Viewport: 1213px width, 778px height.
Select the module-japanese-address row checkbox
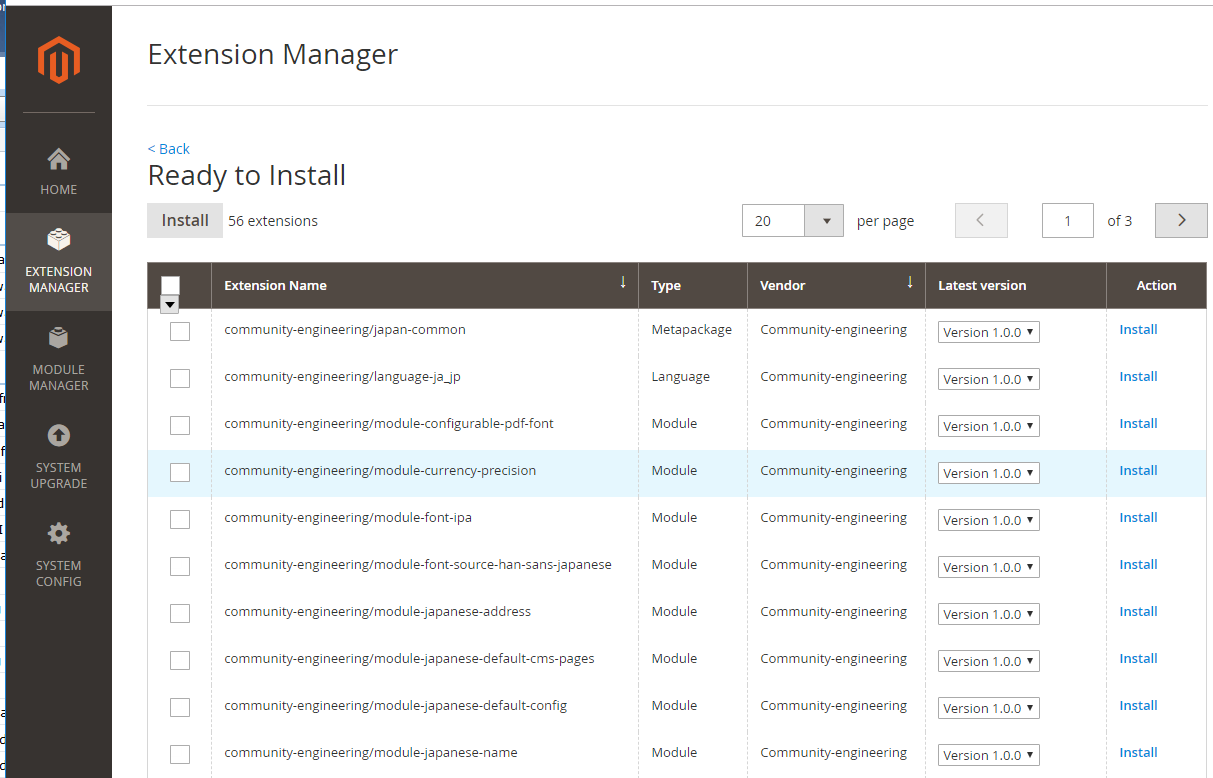coord(180,613)
